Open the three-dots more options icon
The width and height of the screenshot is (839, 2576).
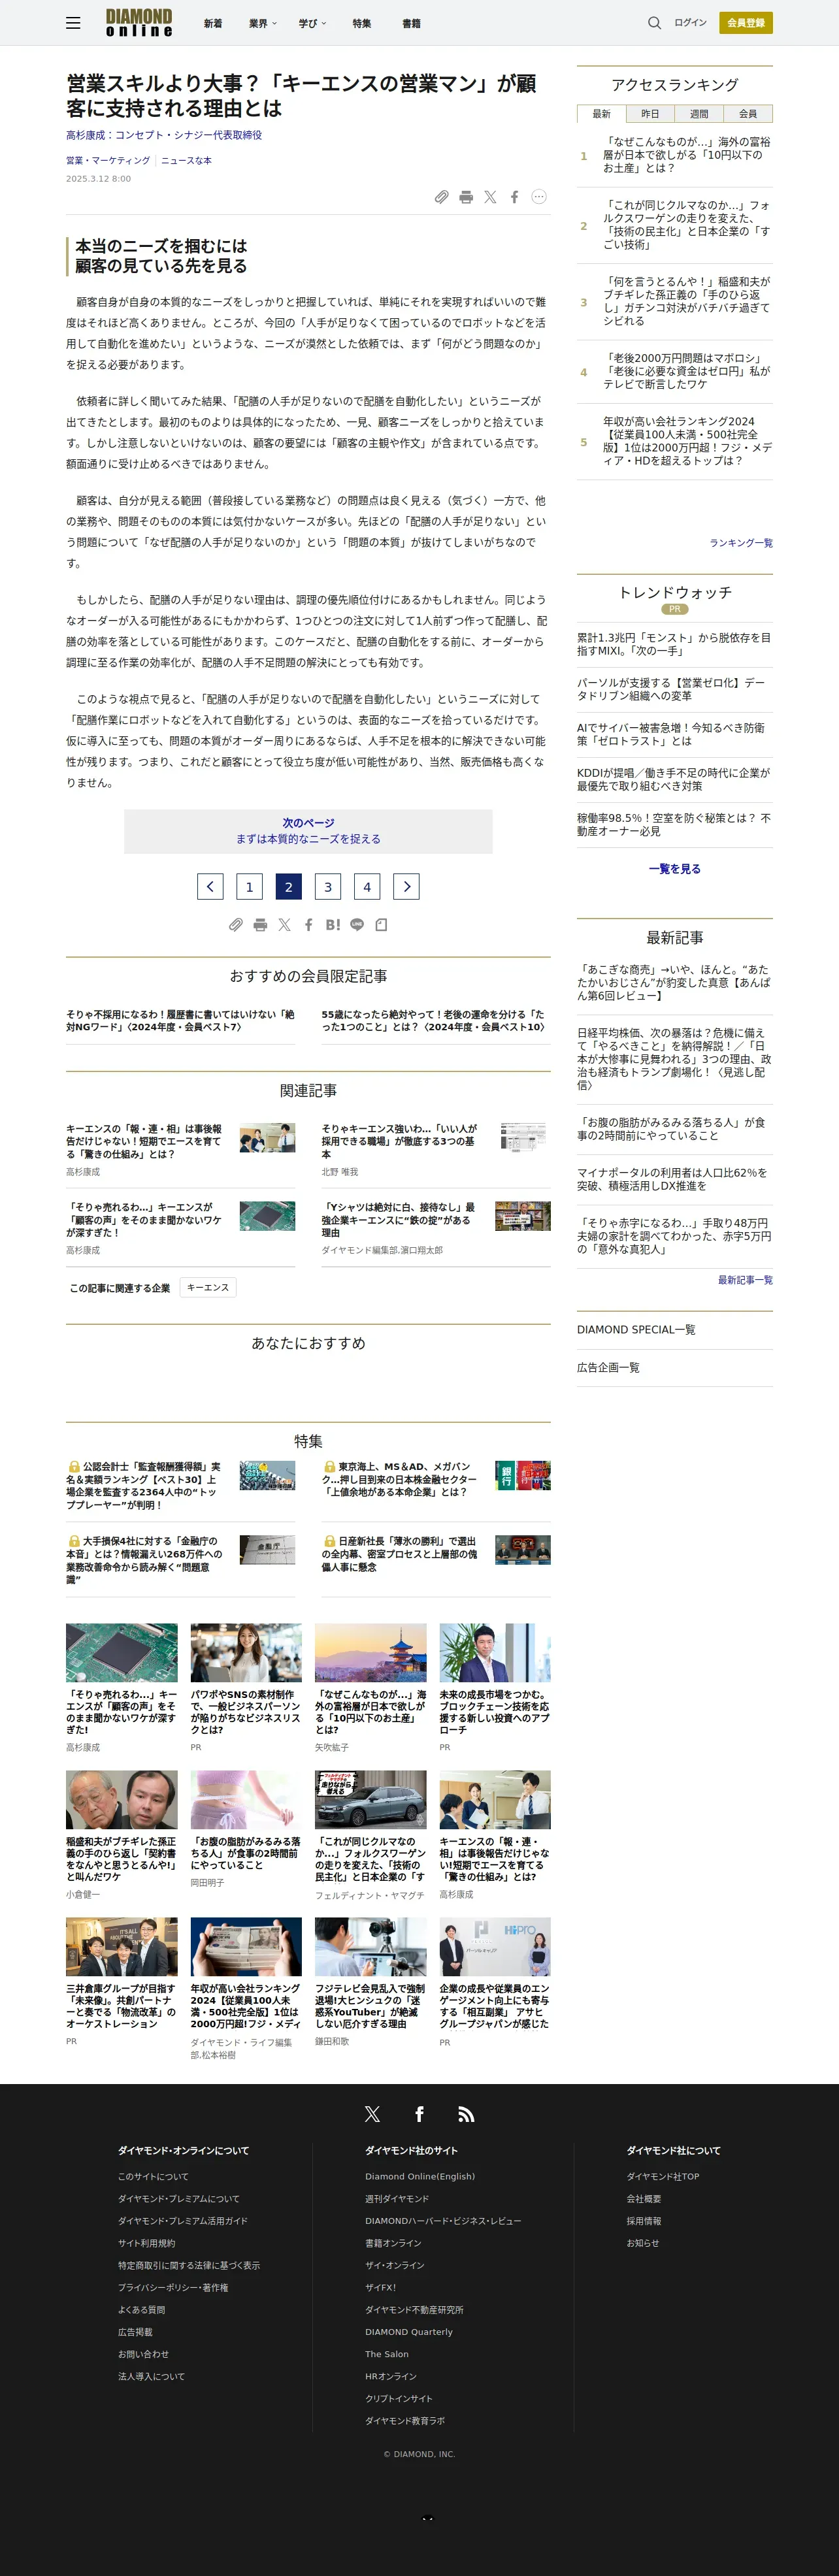(x=539, y=197)
